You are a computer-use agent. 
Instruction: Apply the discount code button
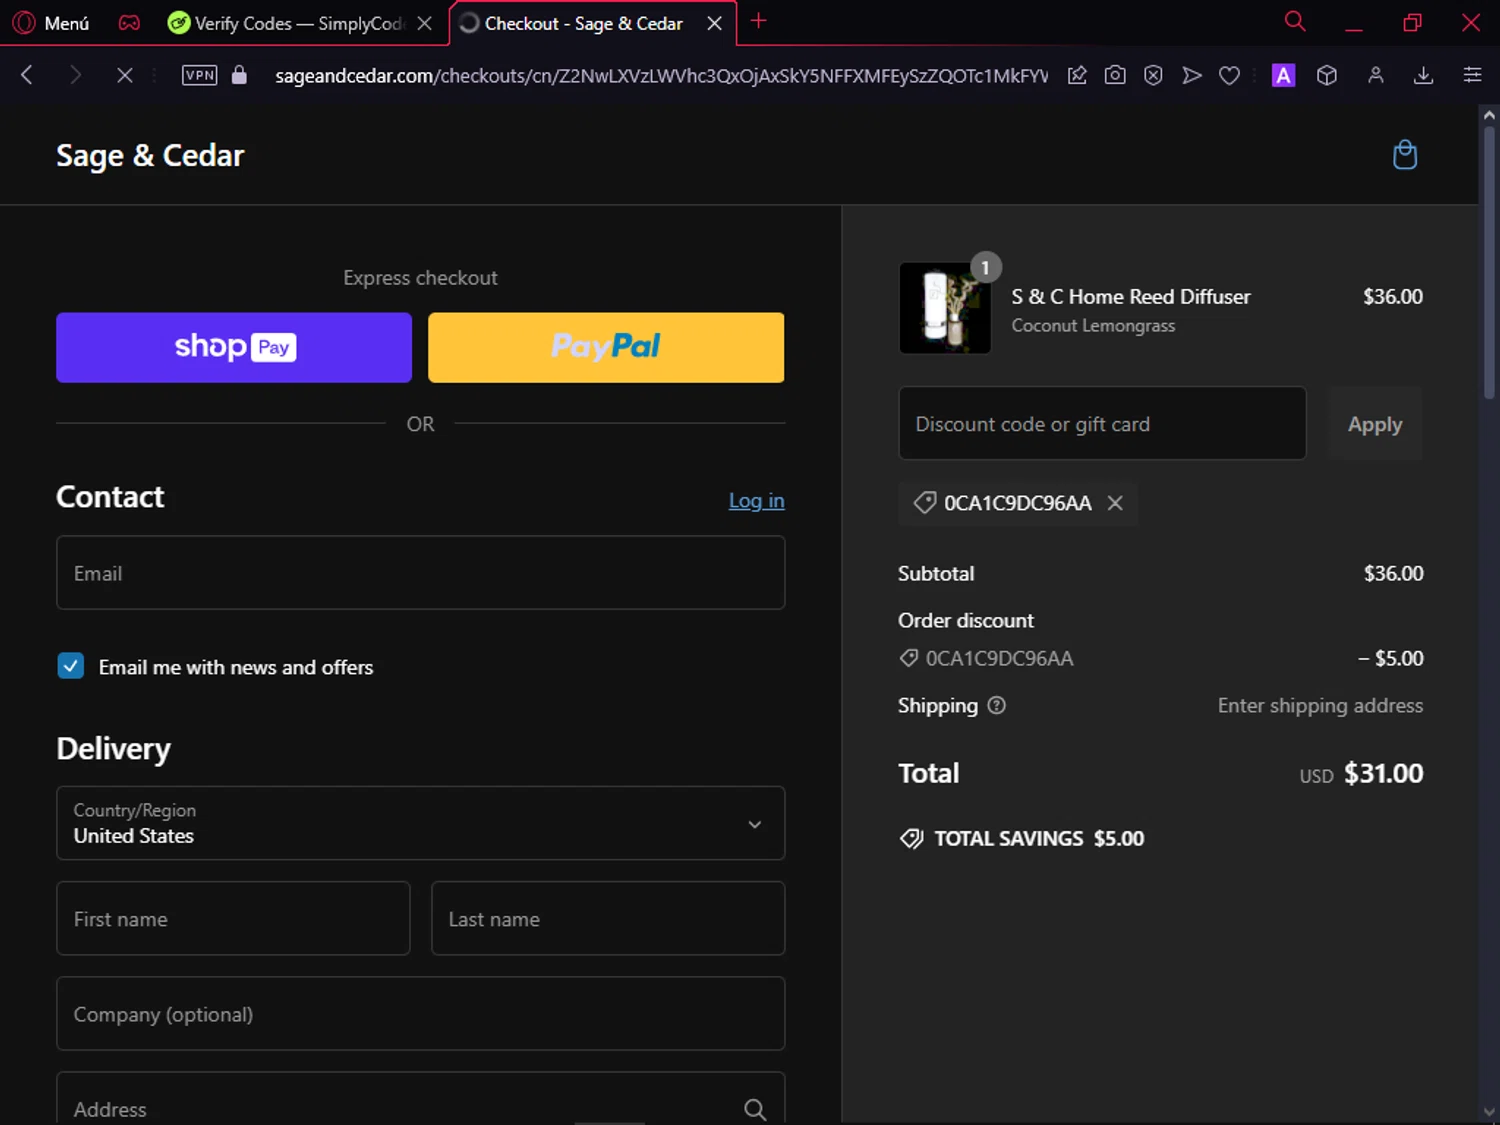point(1375,423)
